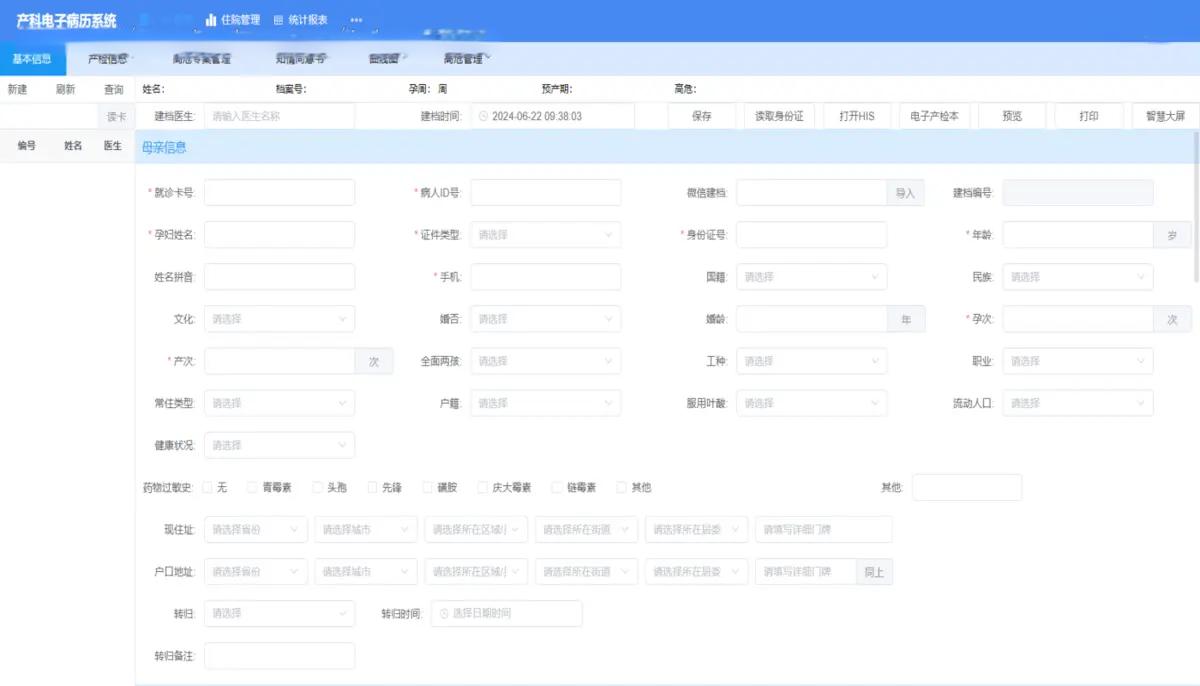Check the 头孢 allergy checkbox
1200x686 pixels.
(x=318, y=488)
